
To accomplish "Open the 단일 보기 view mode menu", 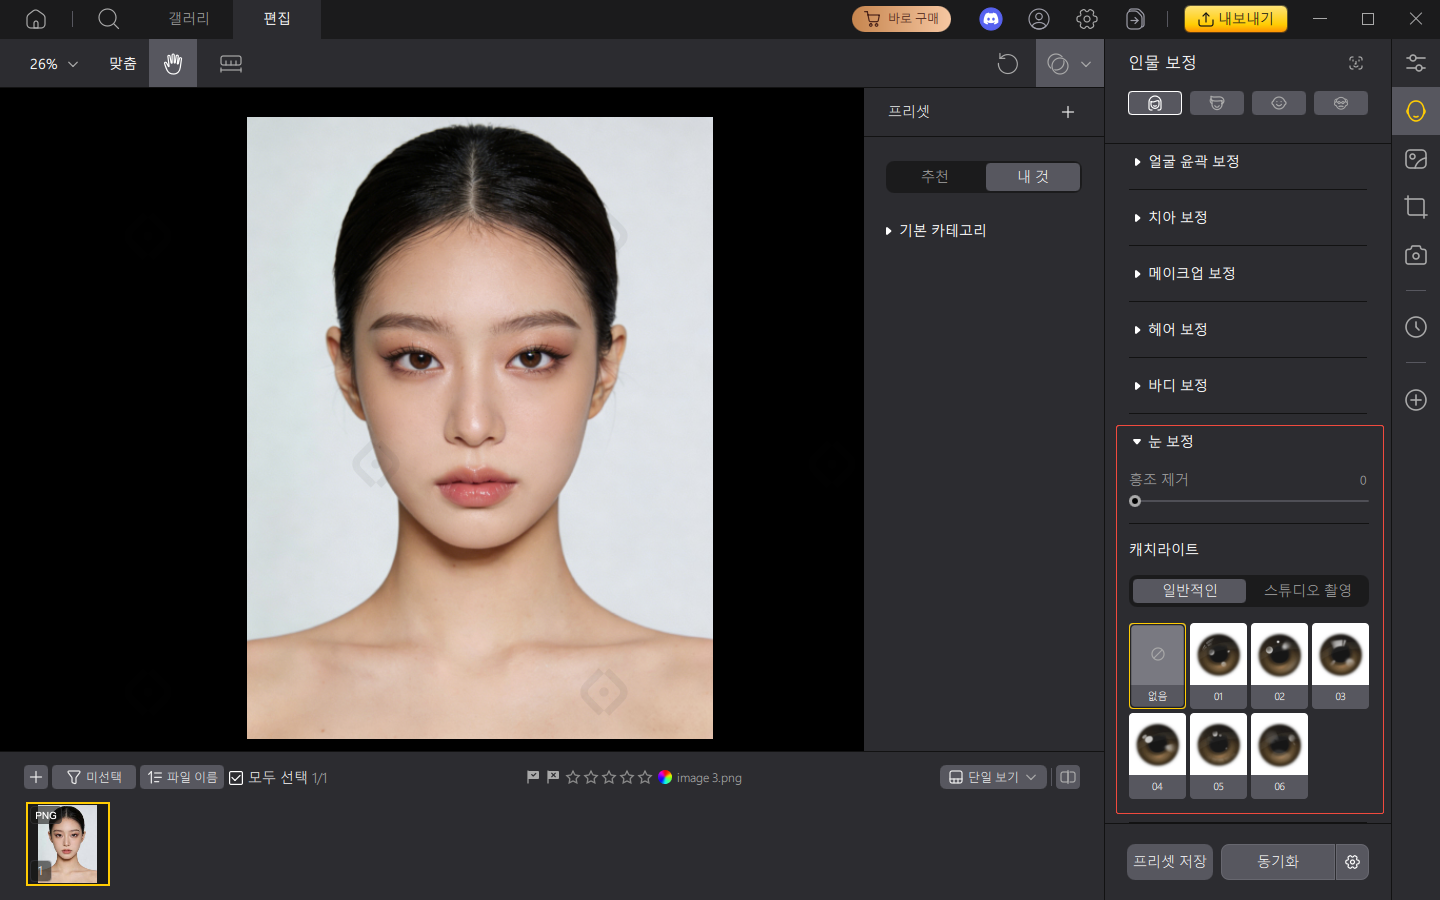I will pos(992,777).
